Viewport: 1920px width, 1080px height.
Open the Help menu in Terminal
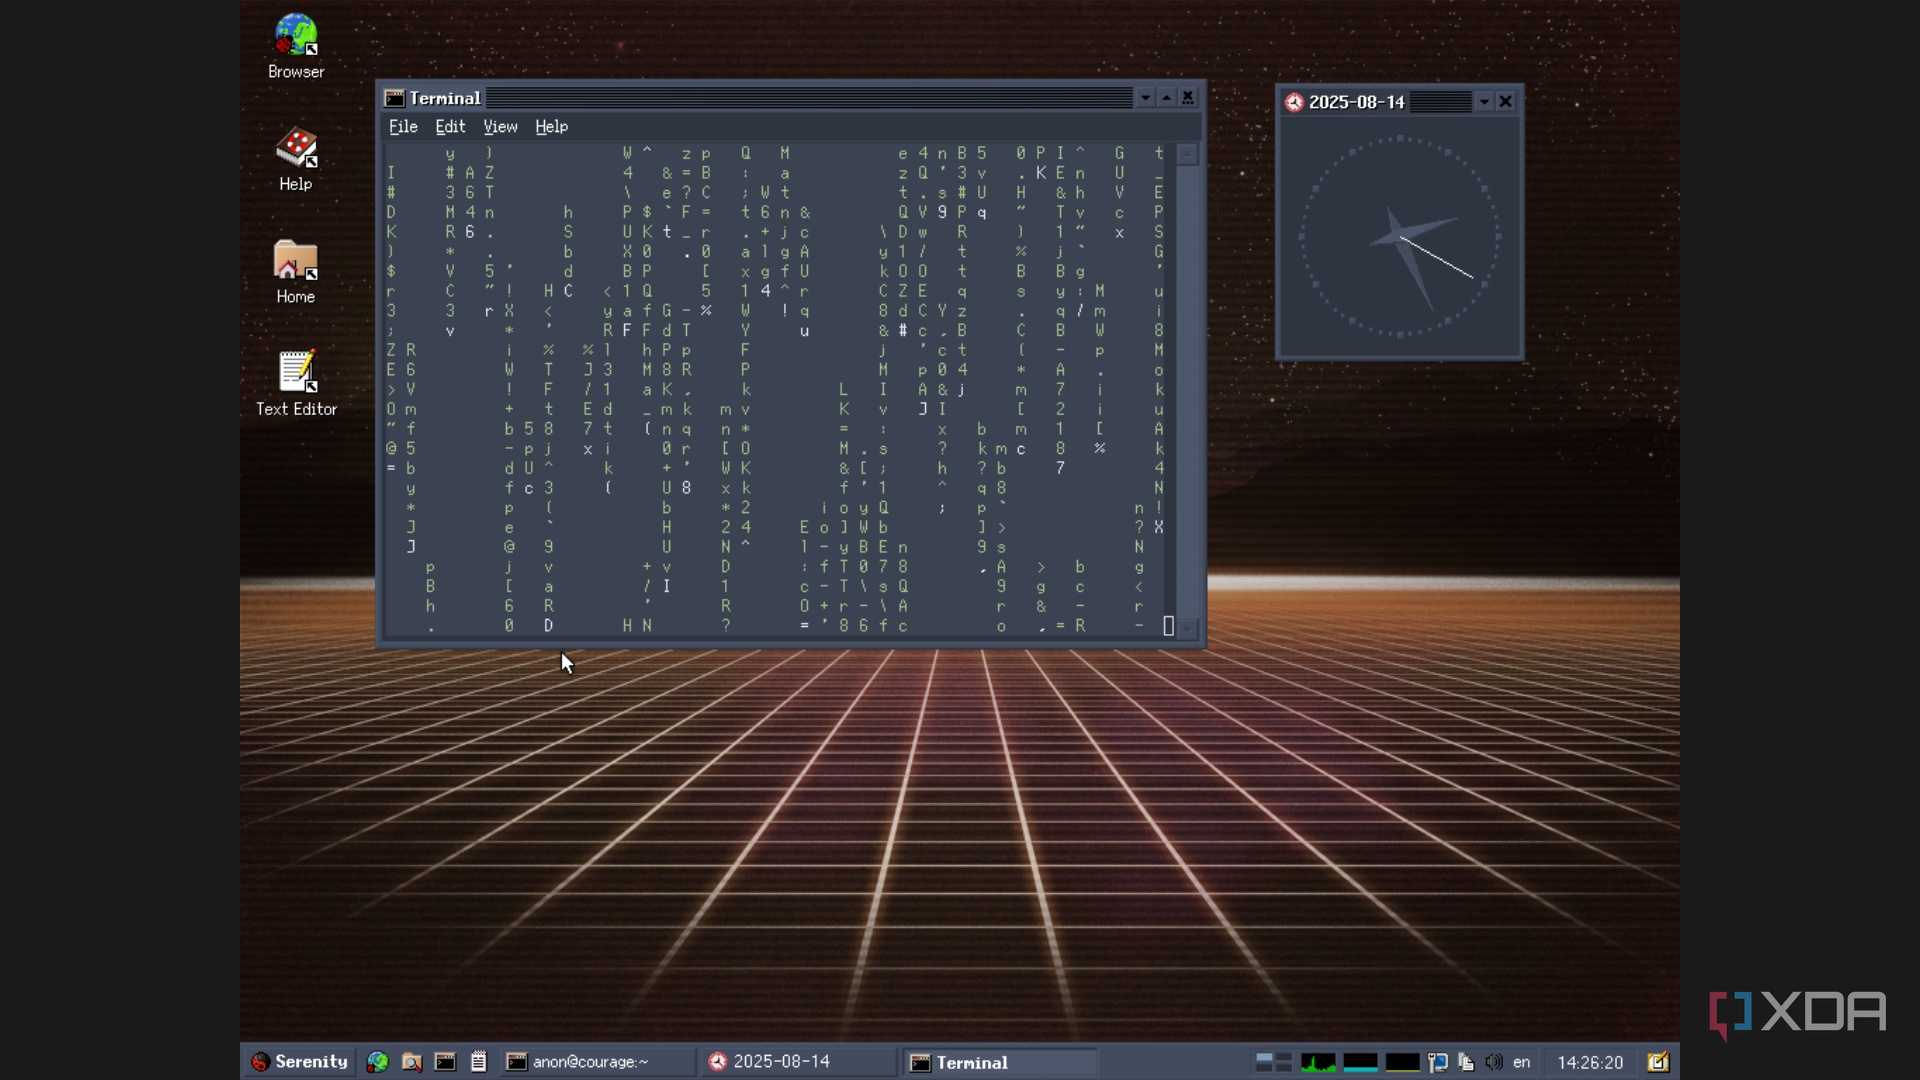tap(551, 127)
